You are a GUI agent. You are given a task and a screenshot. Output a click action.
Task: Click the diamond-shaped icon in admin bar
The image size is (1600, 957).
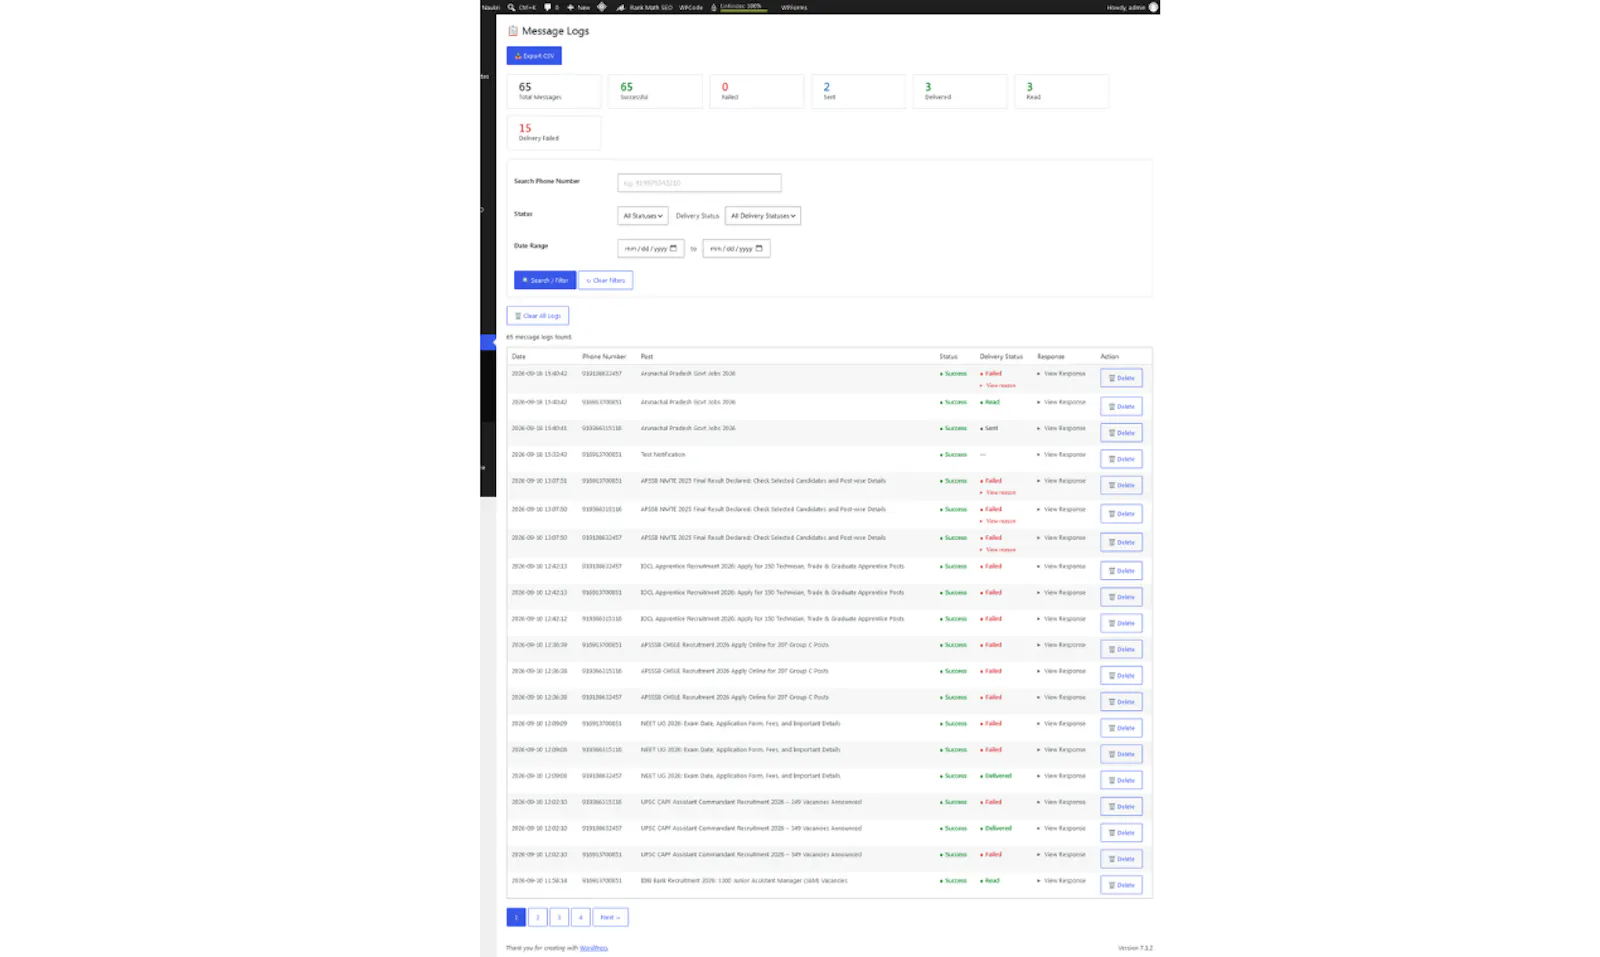602,7
